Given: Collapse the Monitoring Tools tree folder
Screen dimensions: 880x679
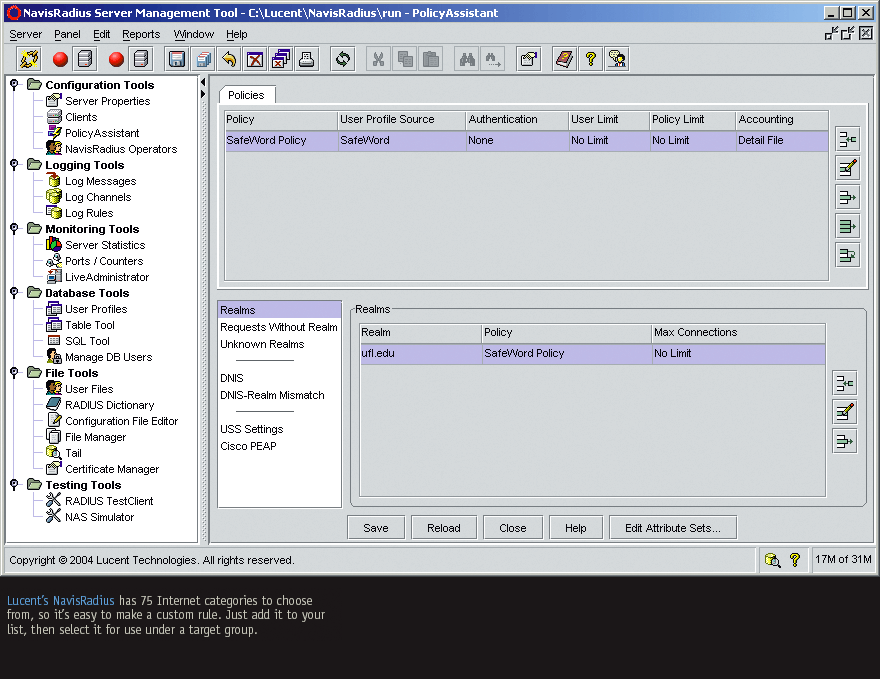Looking at the screenshot, I should (14, 229).
